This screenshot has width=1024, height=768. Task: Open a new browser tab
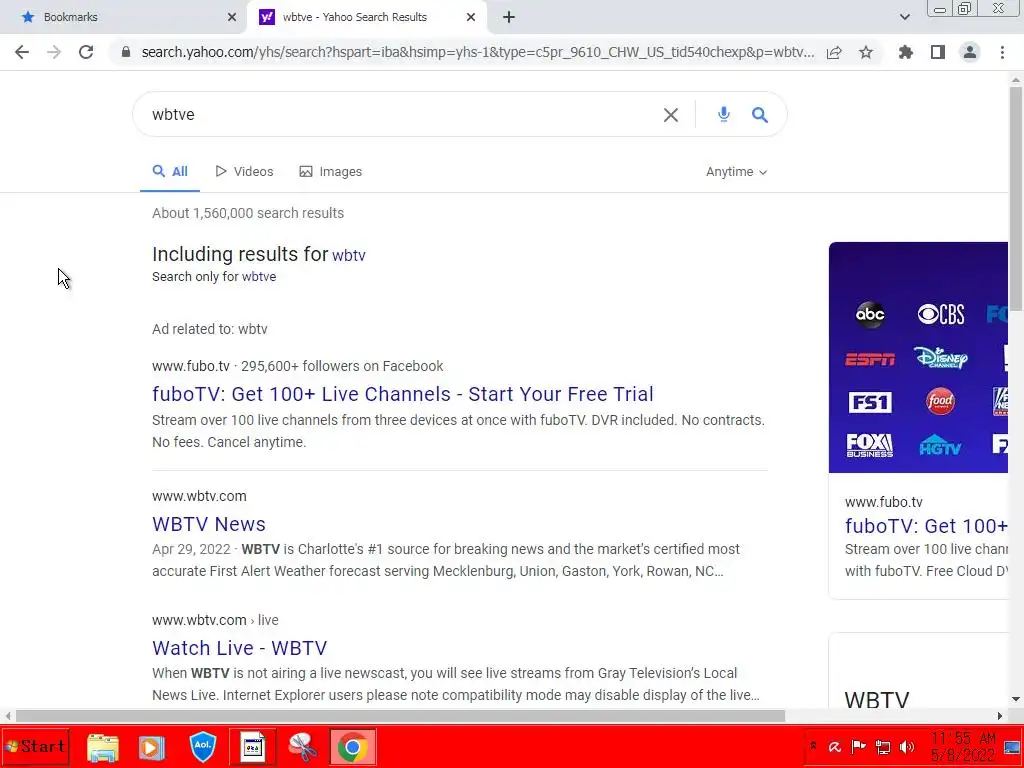tap(509, 17)
